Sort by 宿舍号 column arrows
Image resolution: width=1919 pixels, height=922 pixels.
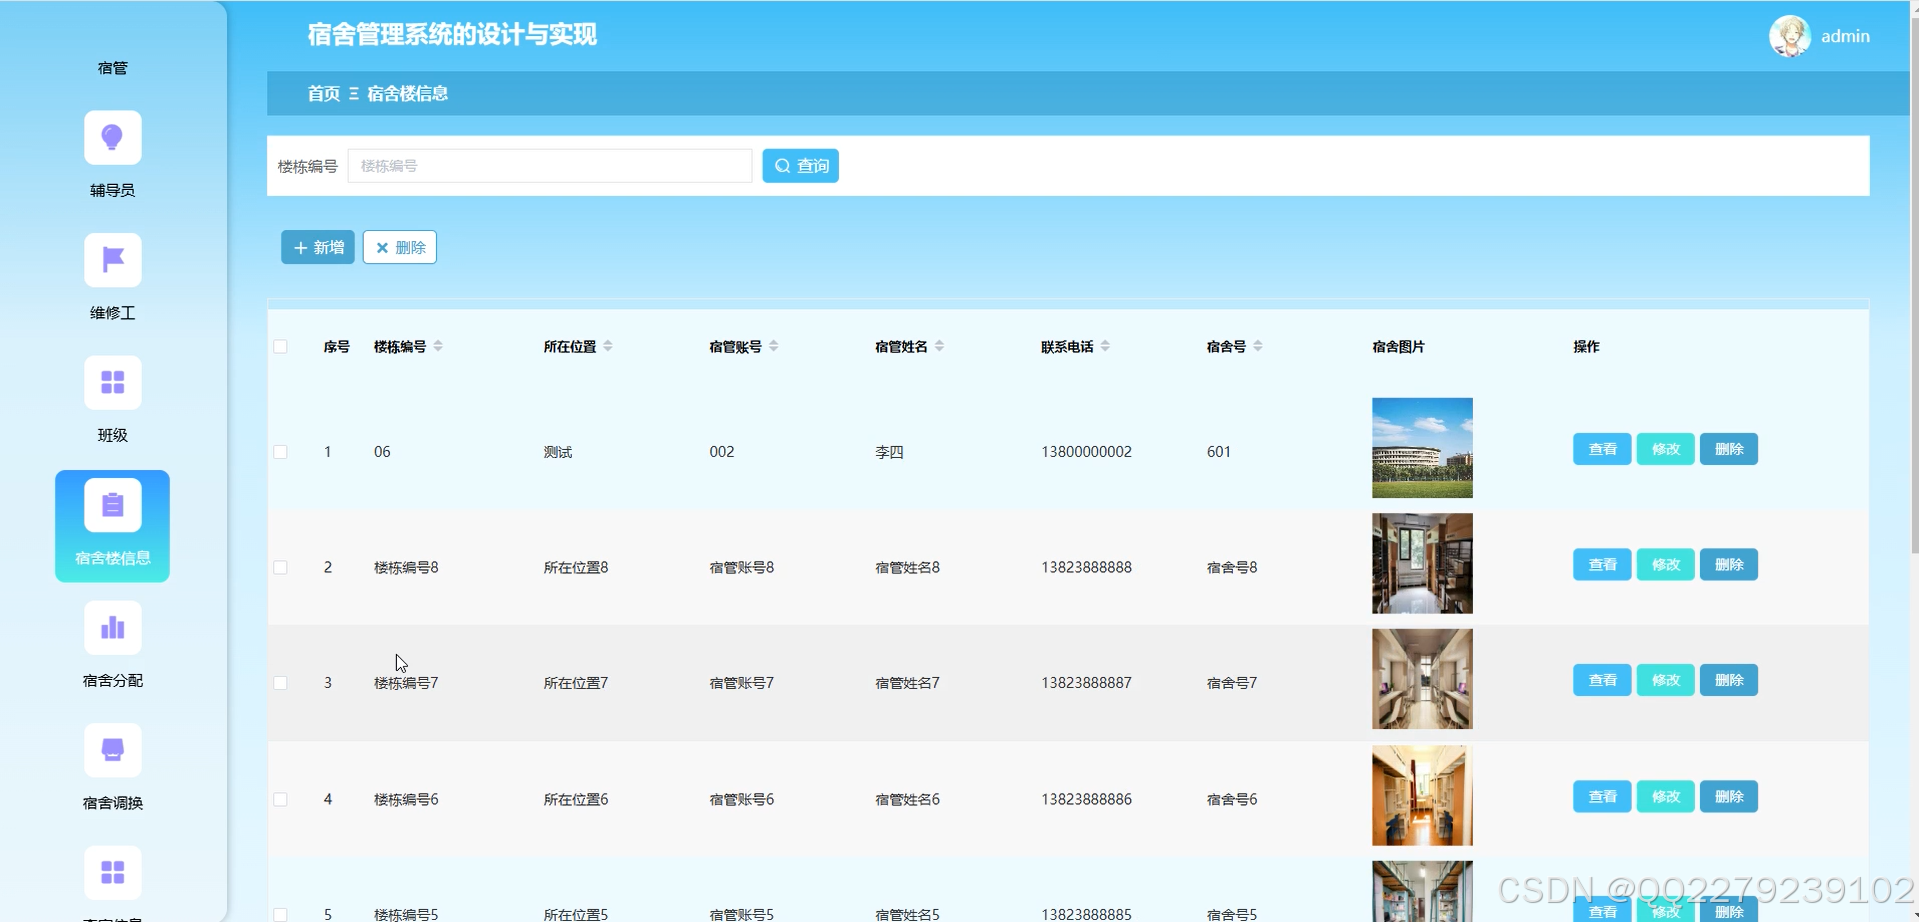click(1258, 346)
